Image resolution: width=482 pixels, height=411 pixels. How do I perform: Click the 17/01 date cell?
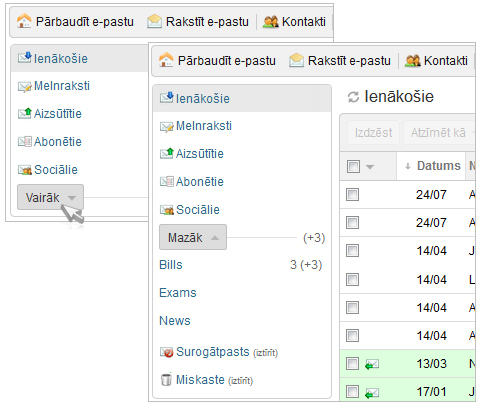click(431, 392)
